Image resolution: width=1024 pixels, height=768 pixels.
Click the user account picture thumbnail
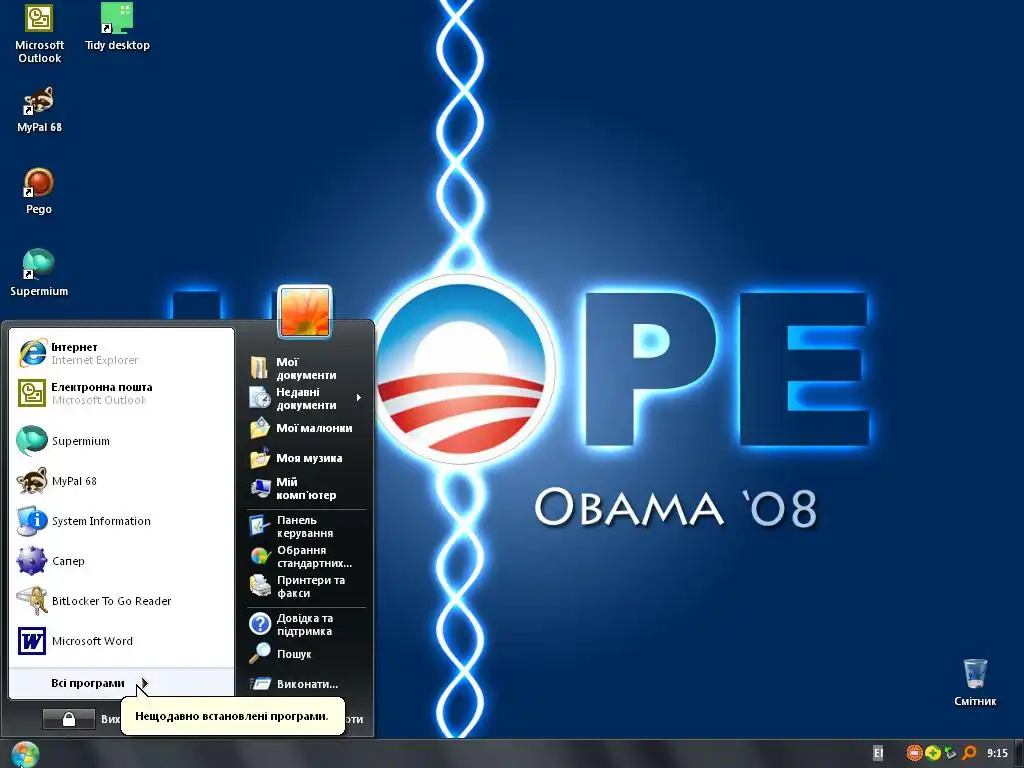[x=305, y=312]
